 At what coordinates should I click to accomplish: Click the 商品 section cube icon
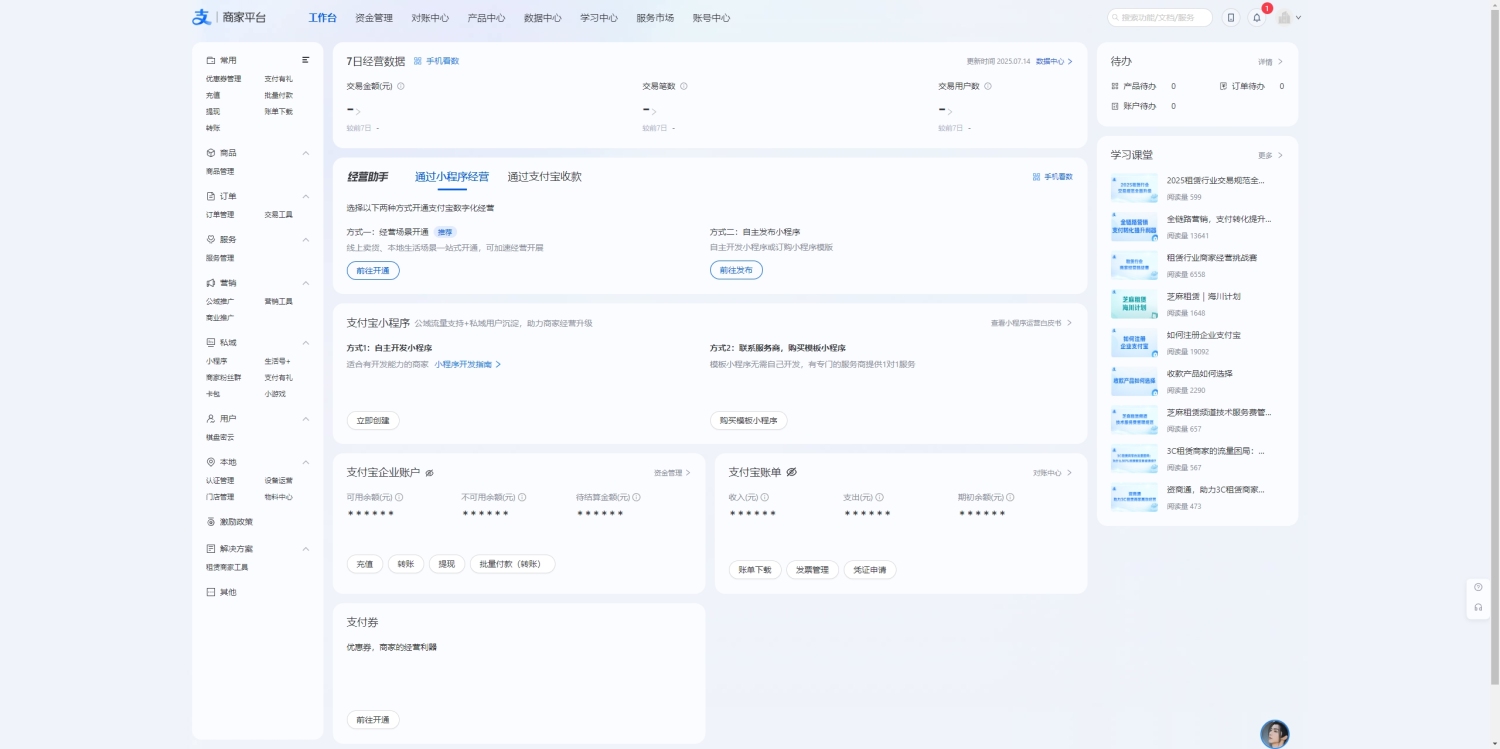pos(211,153)
